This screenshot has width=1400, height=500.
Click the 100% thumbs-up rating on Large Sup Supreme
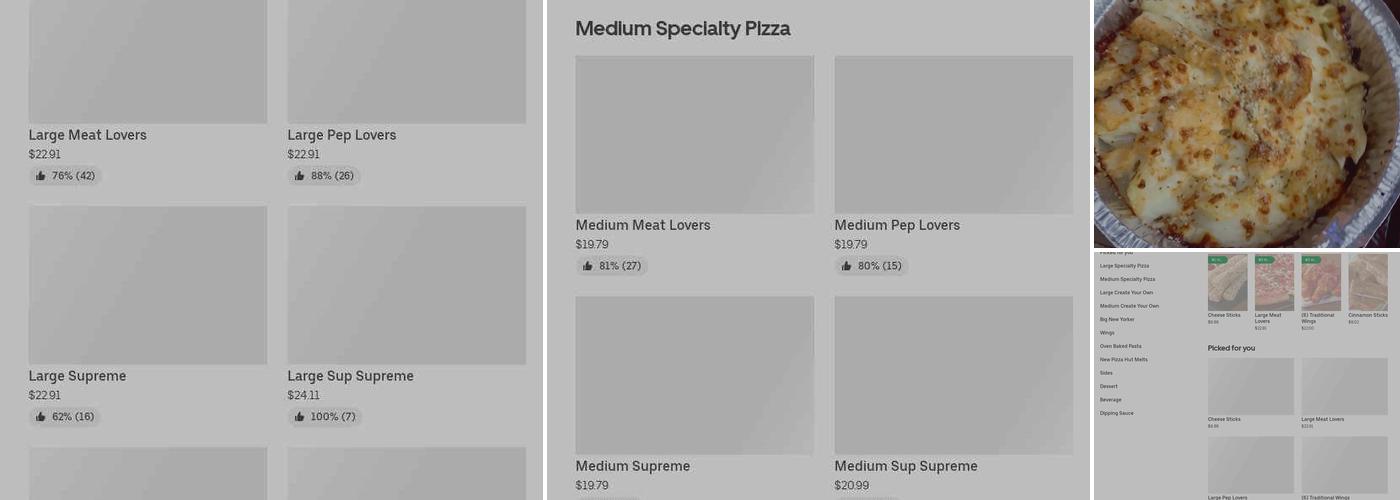325,417
